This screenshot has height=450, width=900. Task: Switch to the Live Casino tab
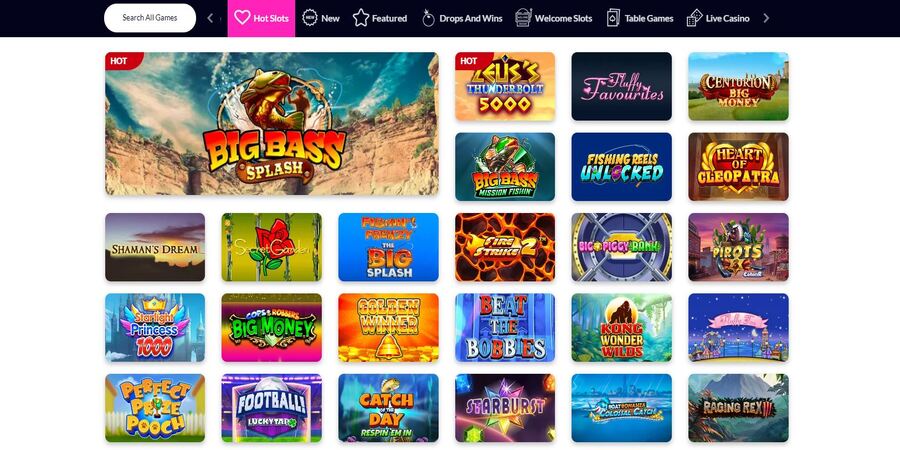[718, 18]
